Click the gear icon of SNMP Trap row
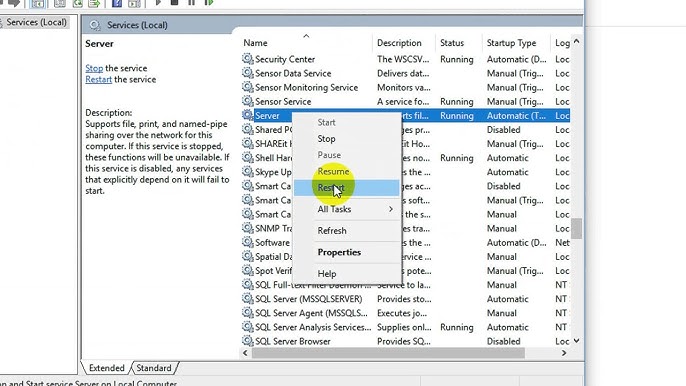Viewport: 686px width, 386px height. tap(248, 228)
